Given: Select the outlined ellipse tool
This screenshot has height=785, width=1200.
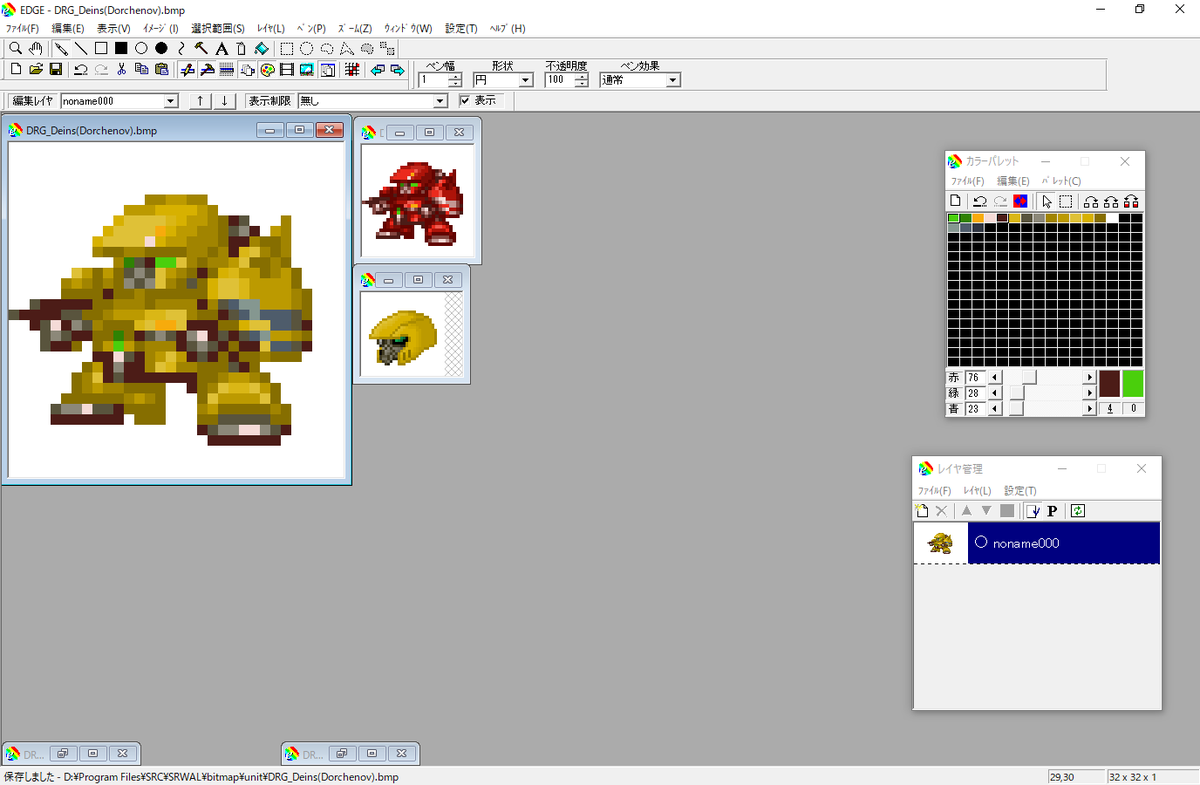Looking at the screenshot, I should click(141, 48).
